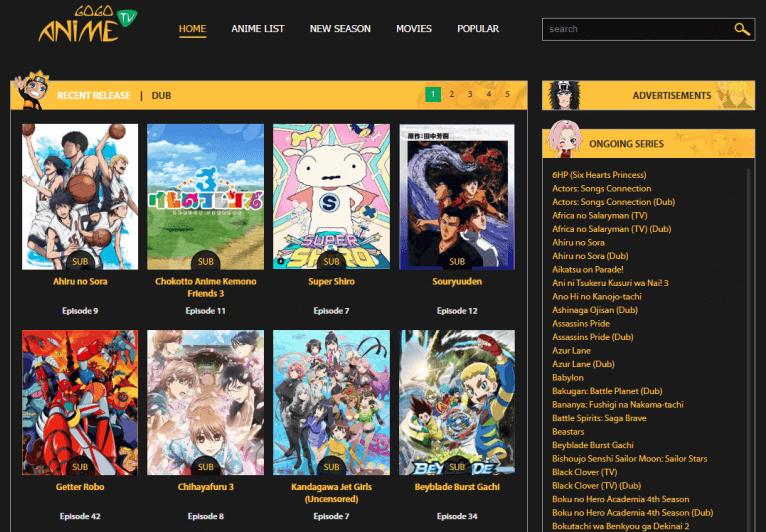Click the Naruto mascot beside Recent Release
Screen dimensions: 766x532
coord(32,90)
